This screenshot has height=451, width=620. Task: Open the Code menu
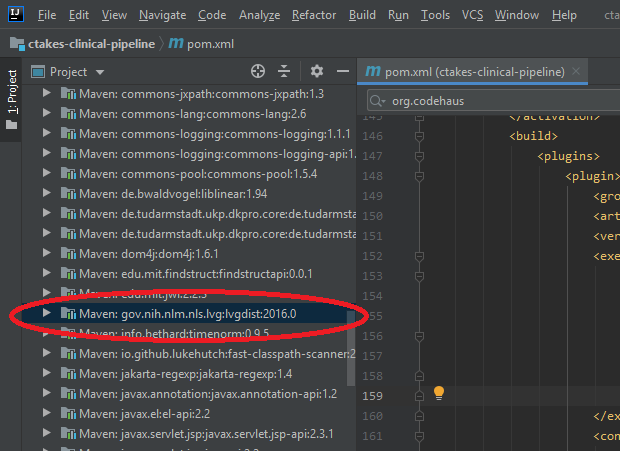point(212,15)
